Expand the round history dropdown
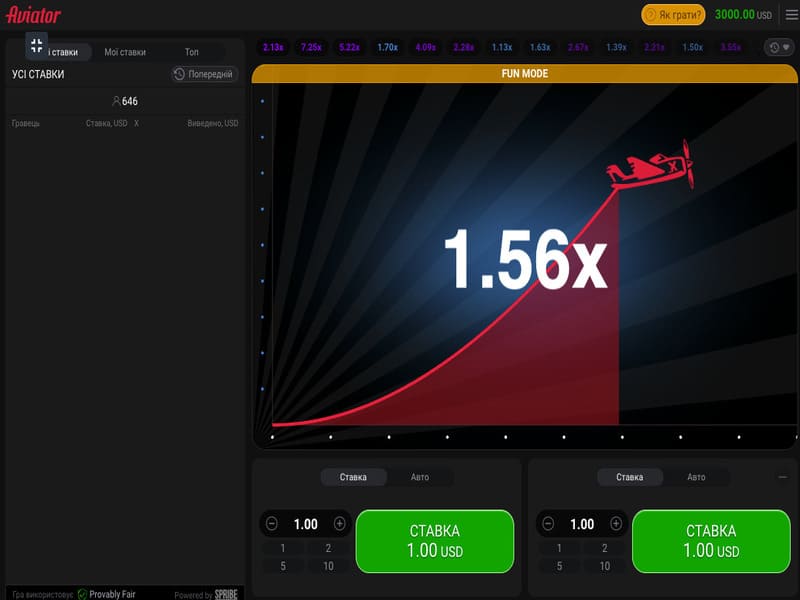800x600 pixels. coord(779,47)
